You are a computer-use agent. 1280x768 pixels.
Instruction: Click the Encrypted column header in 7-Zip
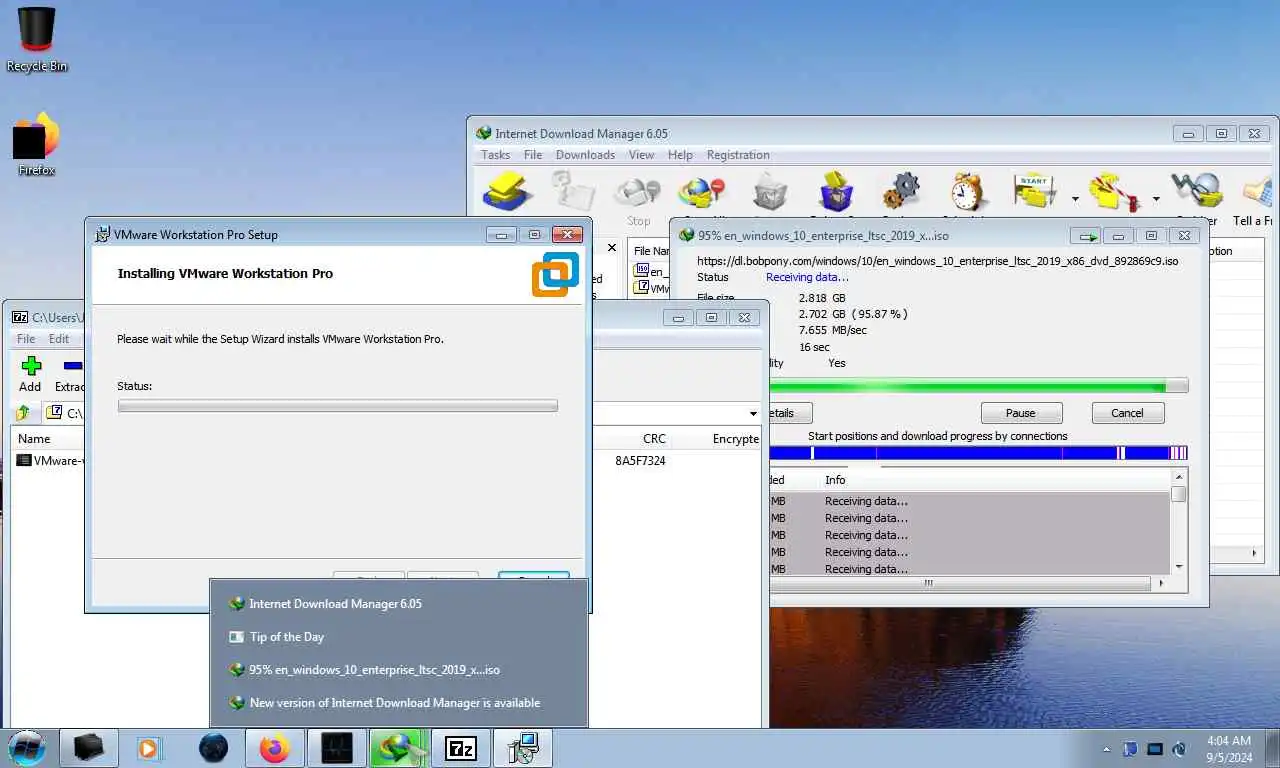click(736, 439)
